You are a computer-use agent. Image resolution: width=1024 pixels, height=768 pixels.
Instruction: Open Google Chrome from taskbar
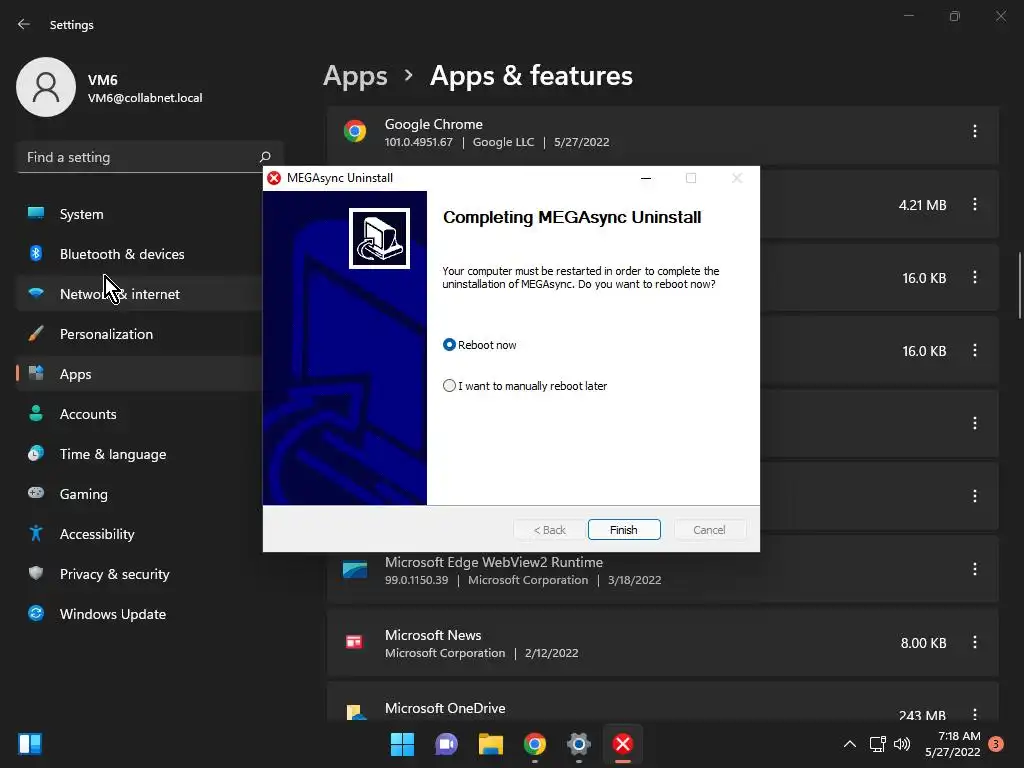[535, 744]
